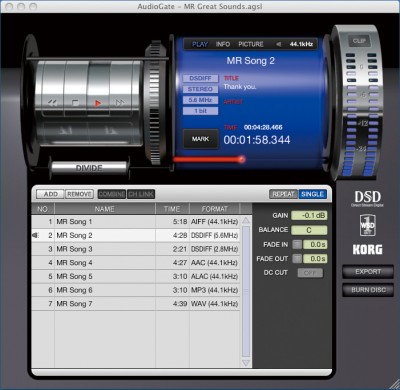Select MR Song 5 in the list
Viewport: 400px width, 390px height.
point(136,276)
